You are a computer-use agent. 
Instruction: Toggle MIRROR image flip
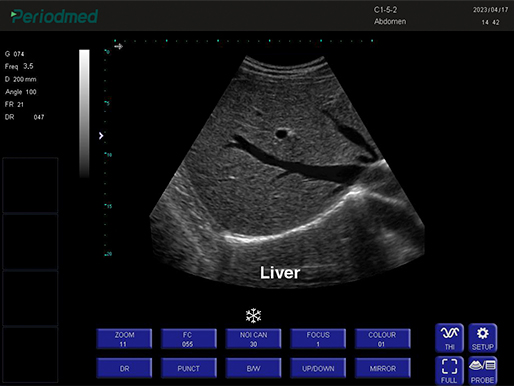pyautogui.click(x=383, y=368)
